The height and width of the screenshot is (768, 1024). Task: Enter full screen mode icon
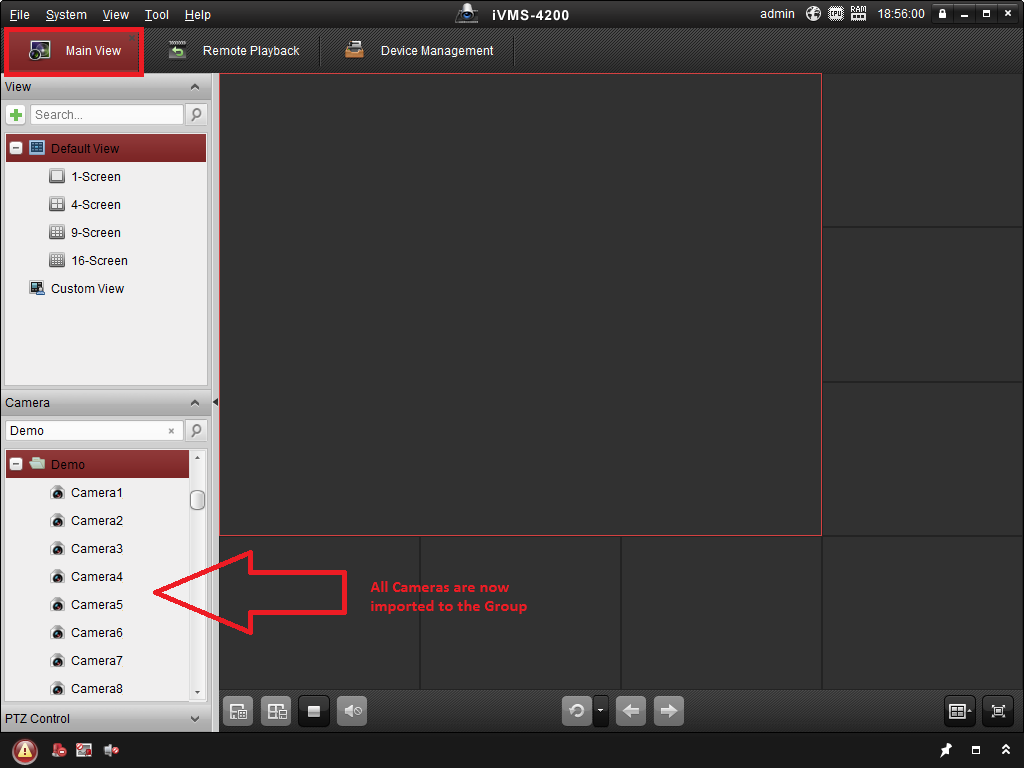997,712
